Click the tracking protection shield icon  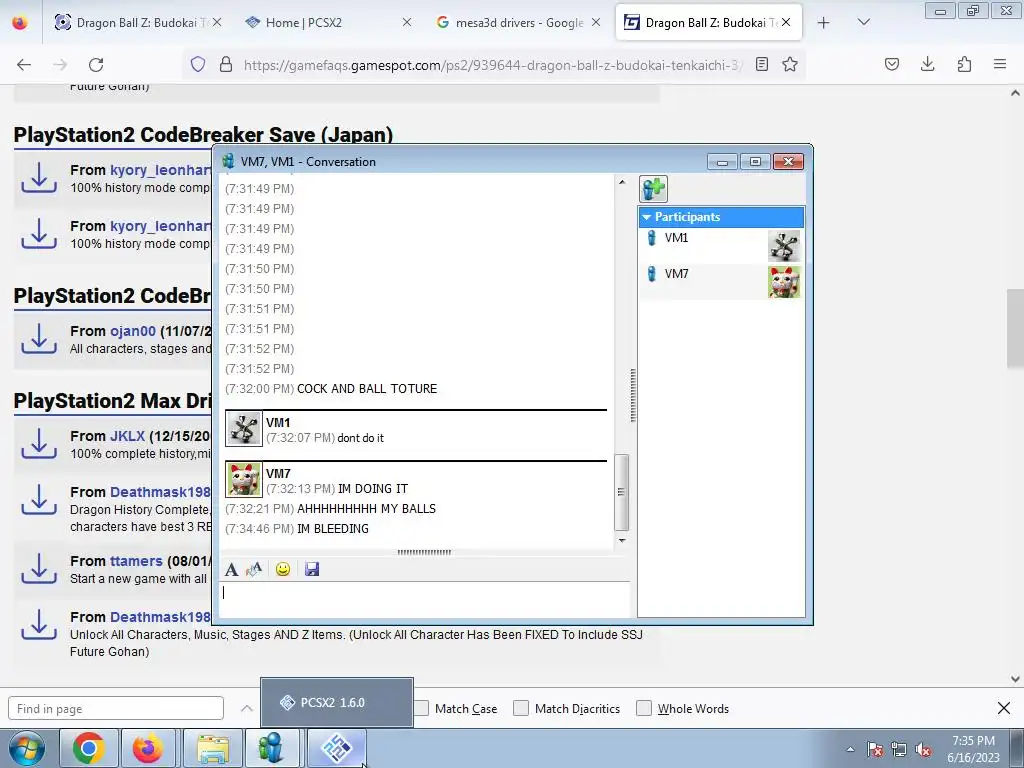pos(198,64)
